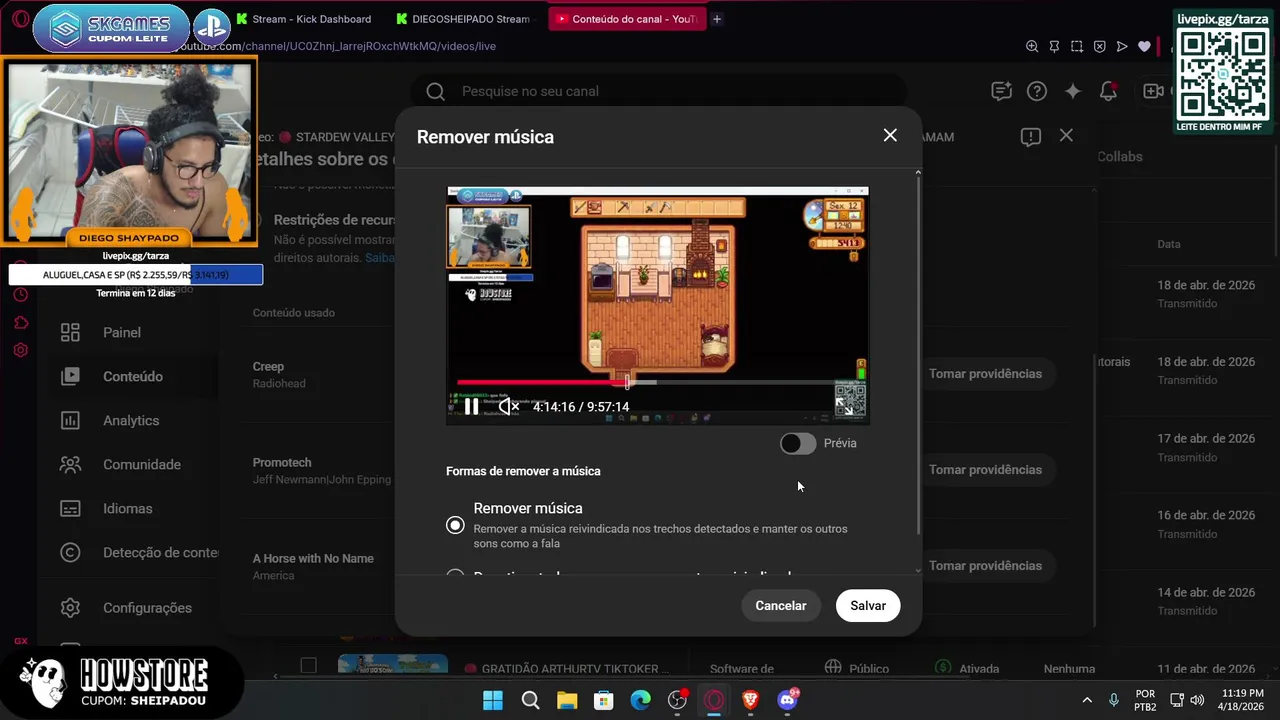The image size is (1280, 720).
Task: Click the ad blocker shield icon
Action: [1099, 46]
